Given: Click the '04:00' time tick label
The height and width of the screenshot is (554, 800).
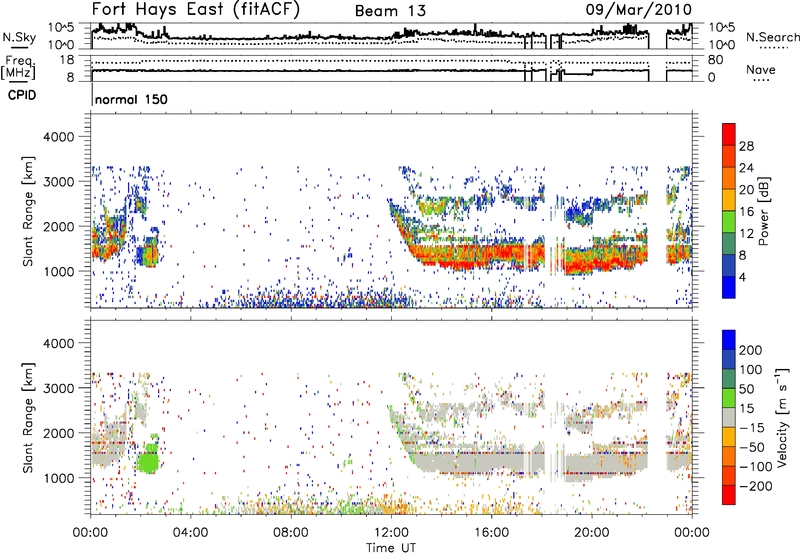Looking at the screenshot, I should [191, 533].
